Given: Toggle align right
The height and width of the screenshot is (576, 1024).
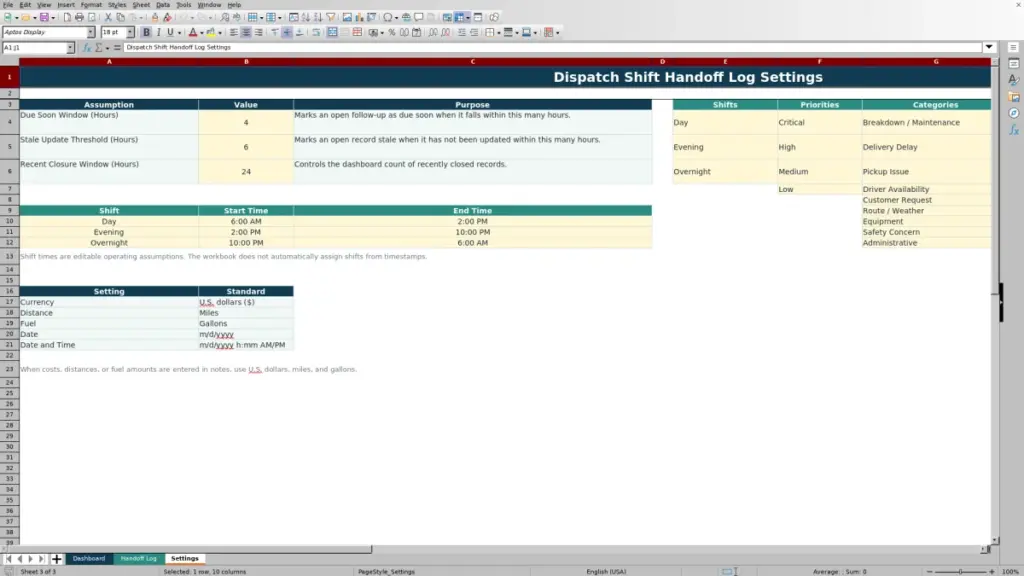Looking at the screenshot, I should pos(259,33).
